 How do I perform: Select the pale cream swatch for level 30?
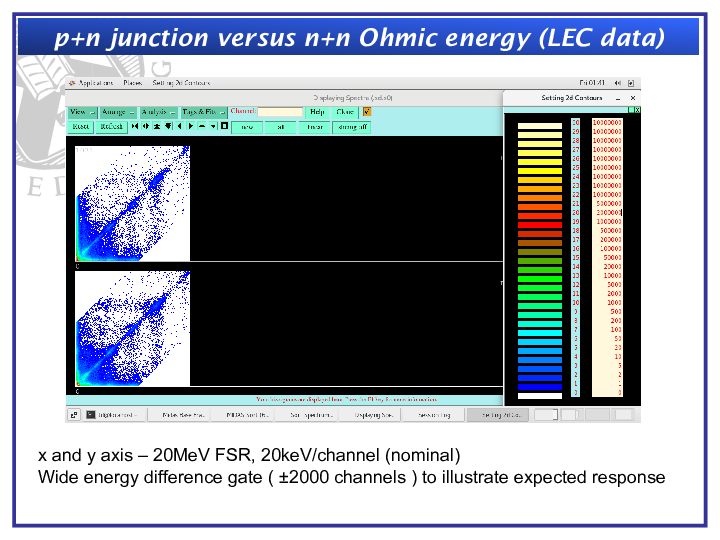[540, 126]
